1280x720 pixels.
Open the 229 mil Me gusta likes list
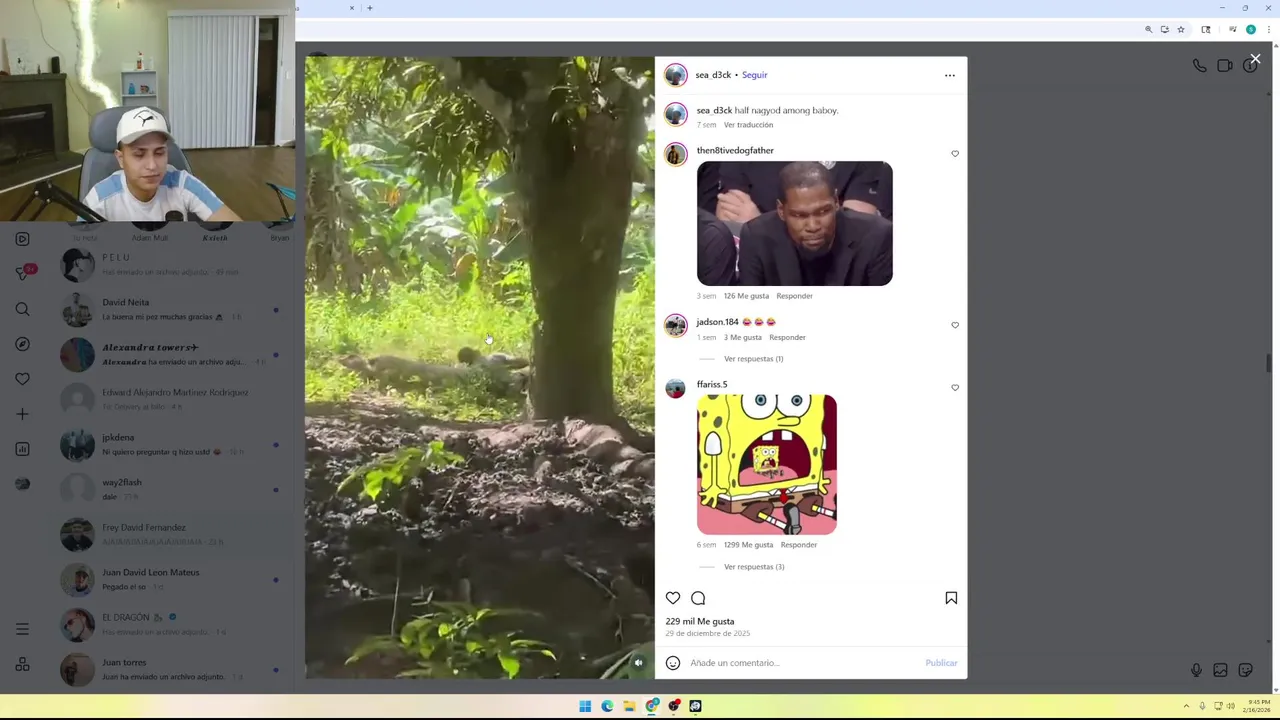(700, 621)
